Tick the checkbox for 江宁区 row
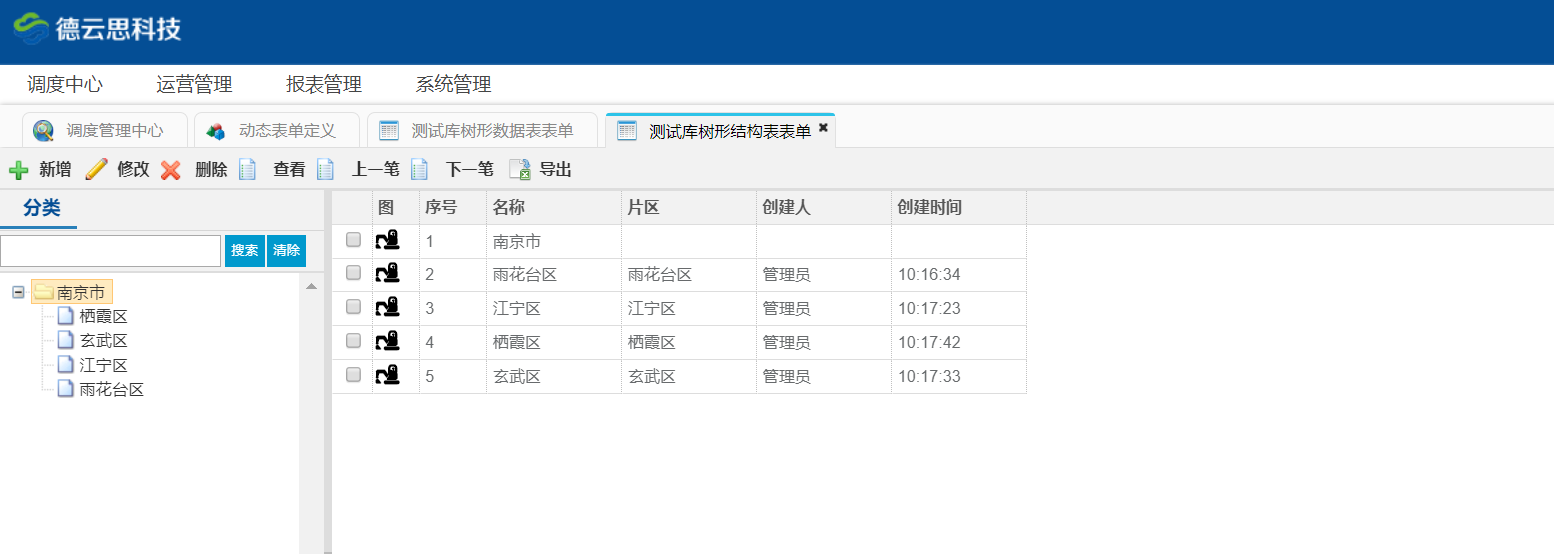Screen dimensions: 1554x554 pyautogui.click(x=353, y=307)
